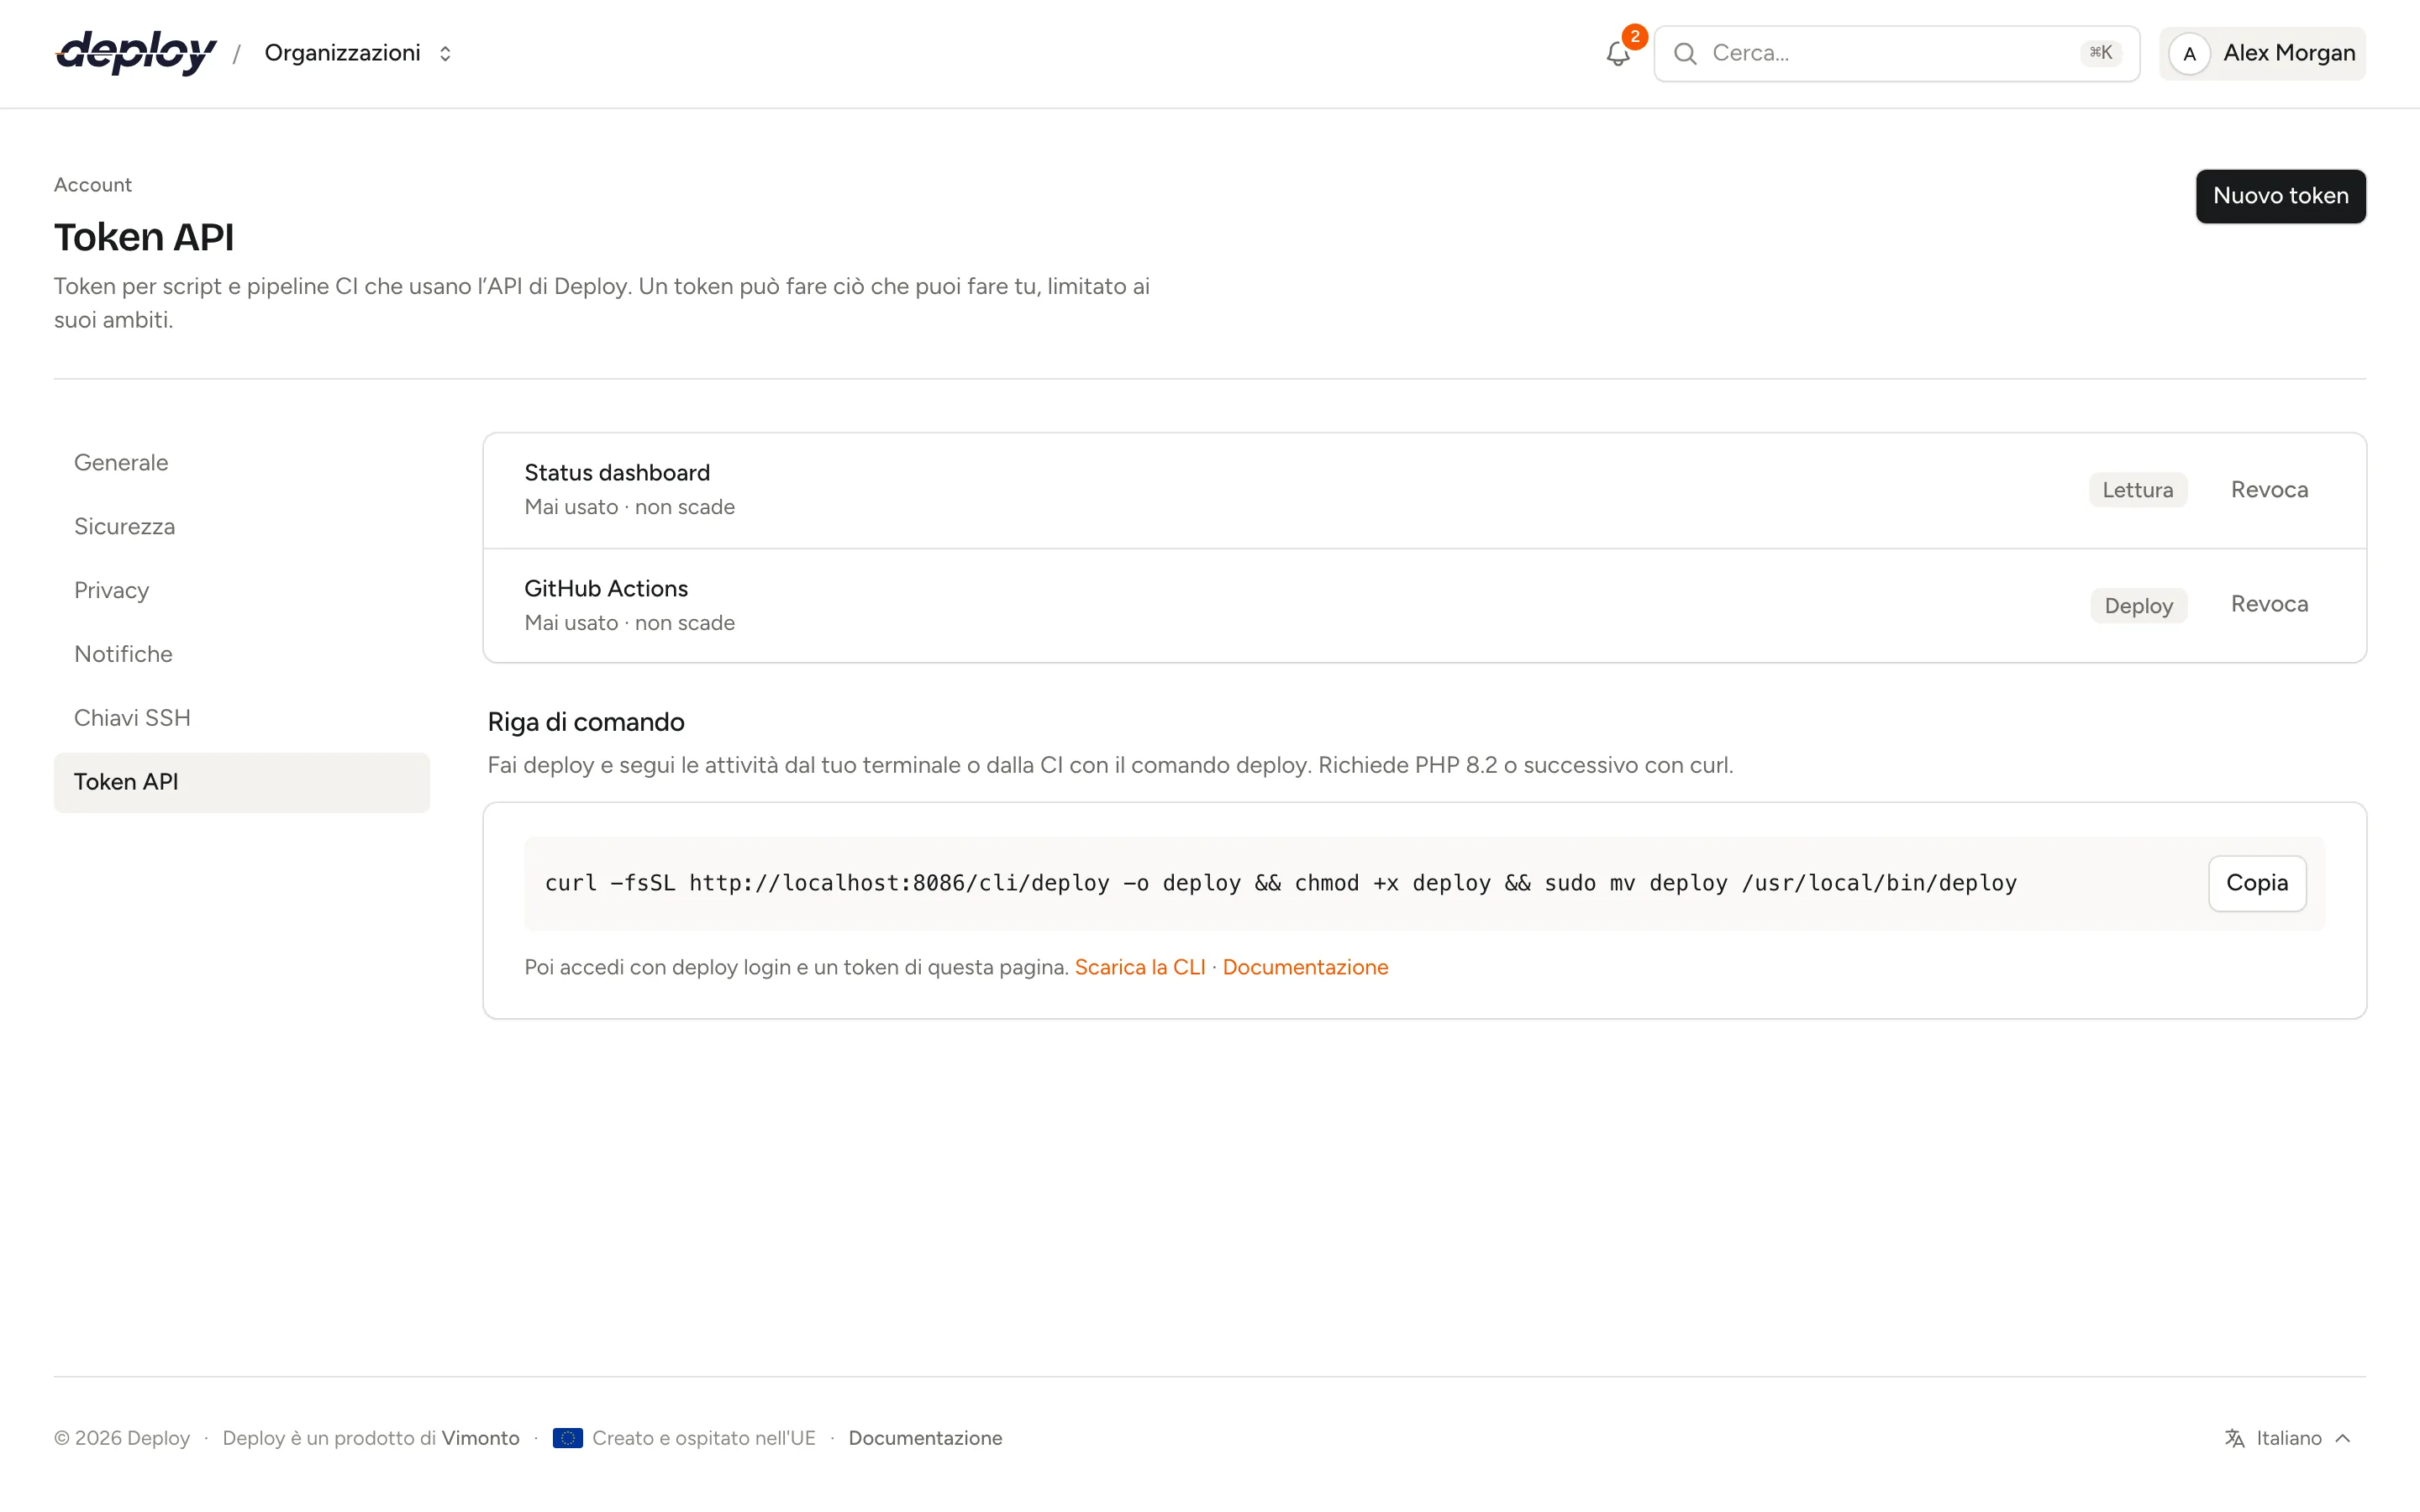Follow the Scarica la CLI link

coord(1139,967)
